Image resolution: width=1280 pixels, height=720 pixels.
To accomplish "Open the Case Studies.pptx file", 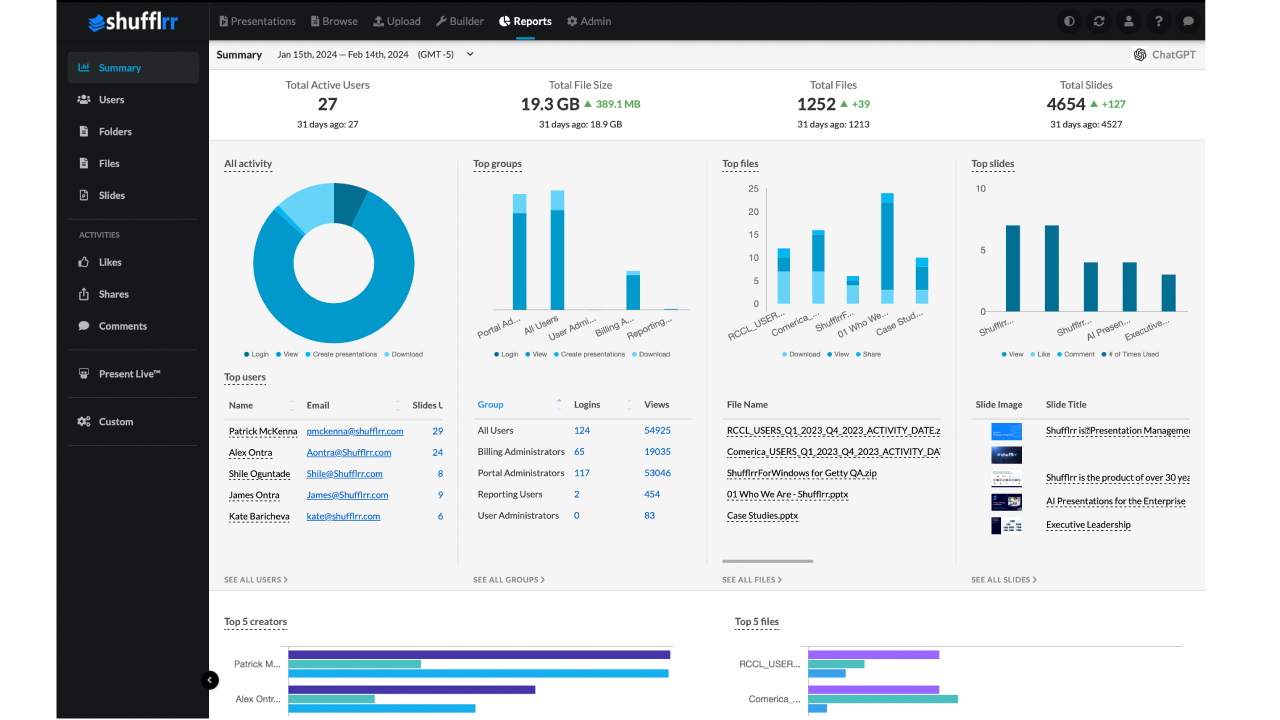I will 763,516.
